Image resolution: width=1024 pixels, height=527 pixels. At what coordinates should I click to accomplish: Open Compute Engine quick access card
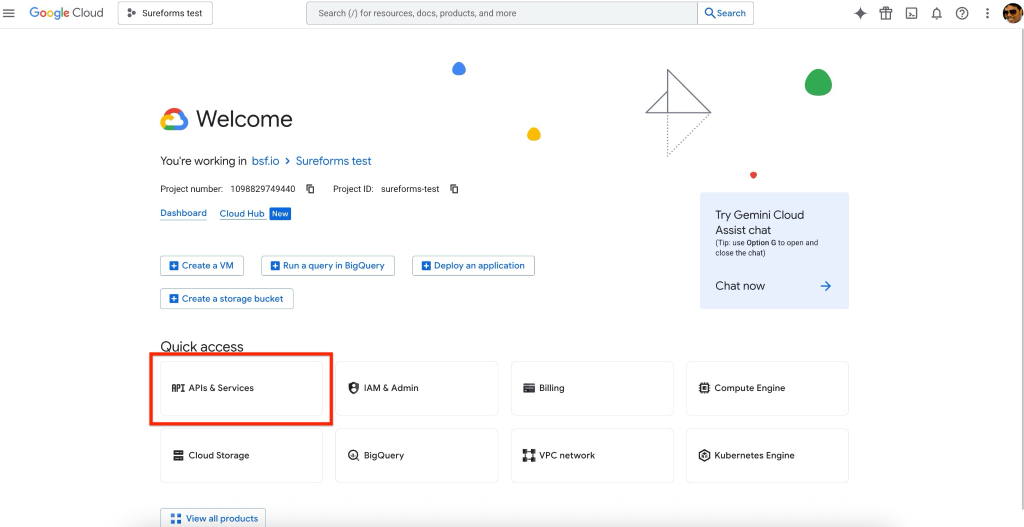click(x=767, y=388)
